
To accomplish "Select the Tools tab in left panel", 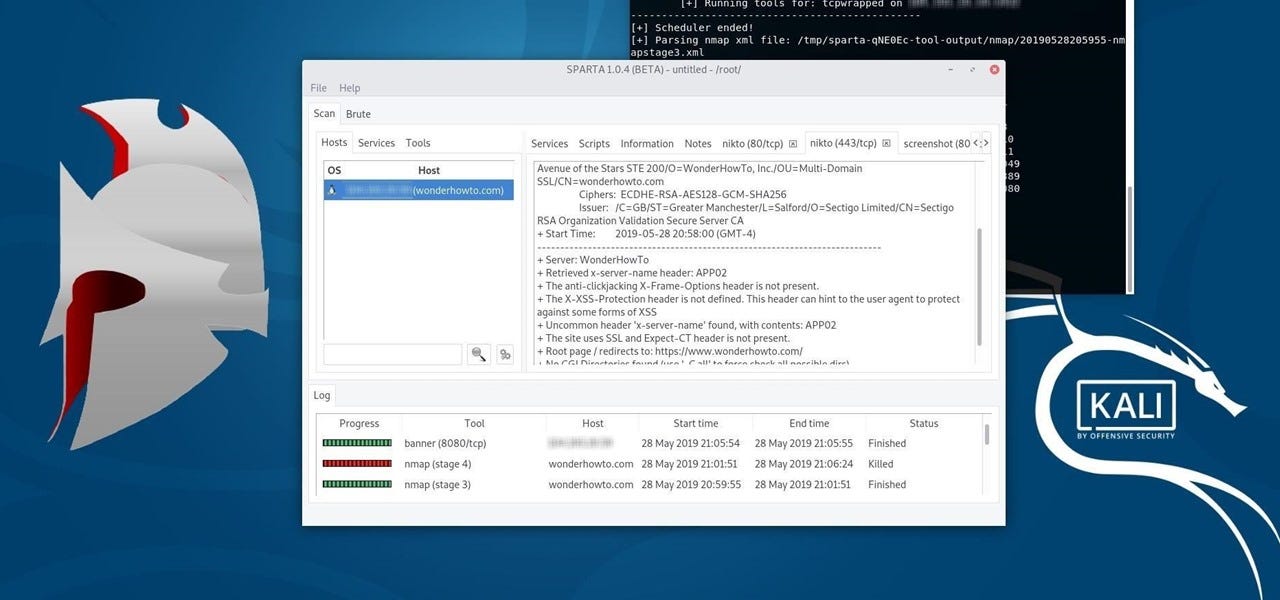I will point(418,143).
